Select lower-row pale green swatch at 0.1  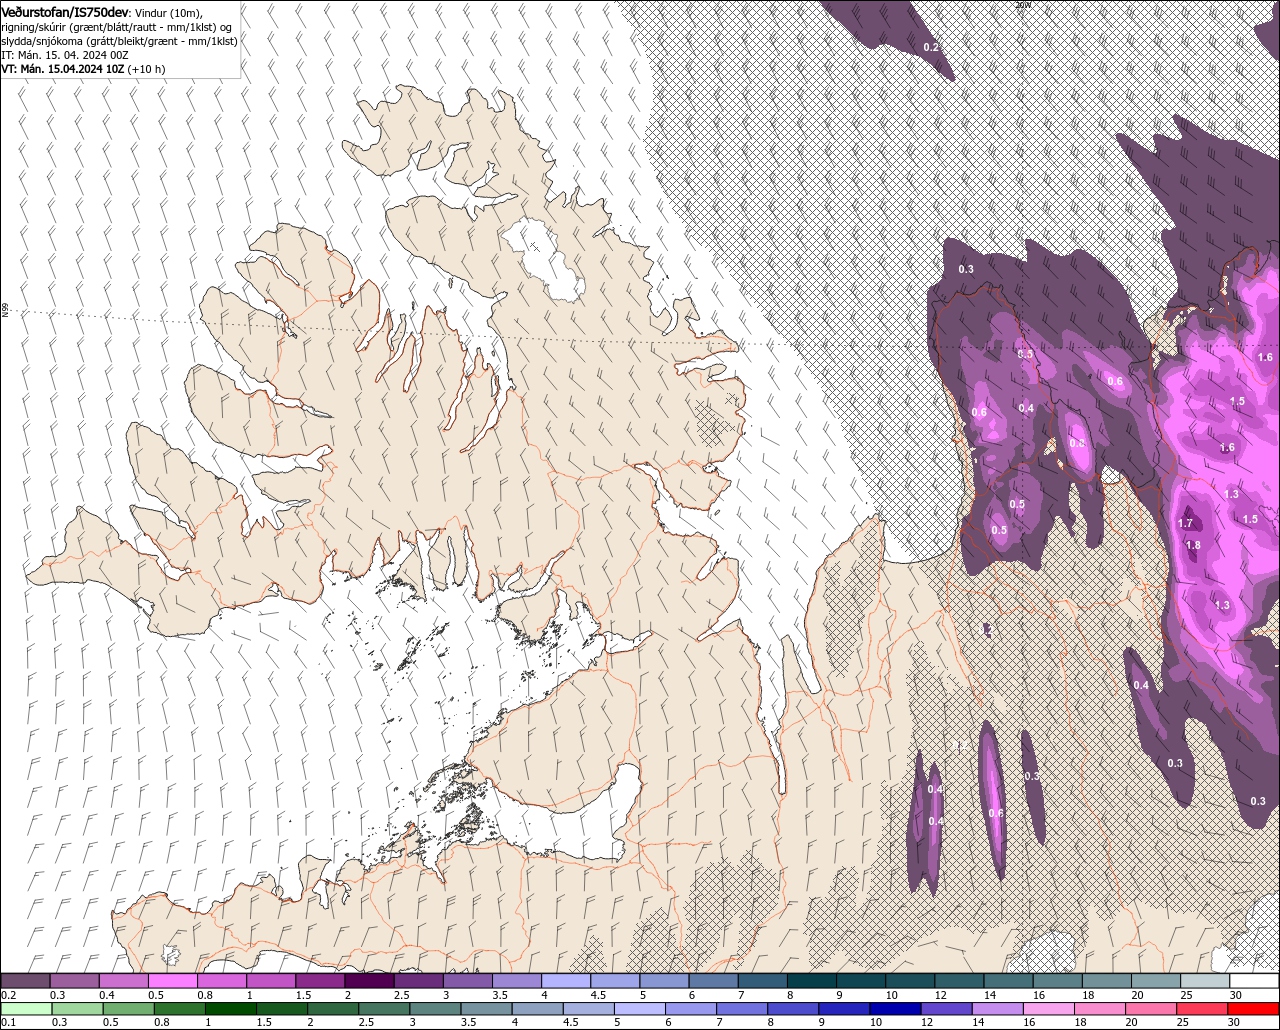[x=26, y=1009]
